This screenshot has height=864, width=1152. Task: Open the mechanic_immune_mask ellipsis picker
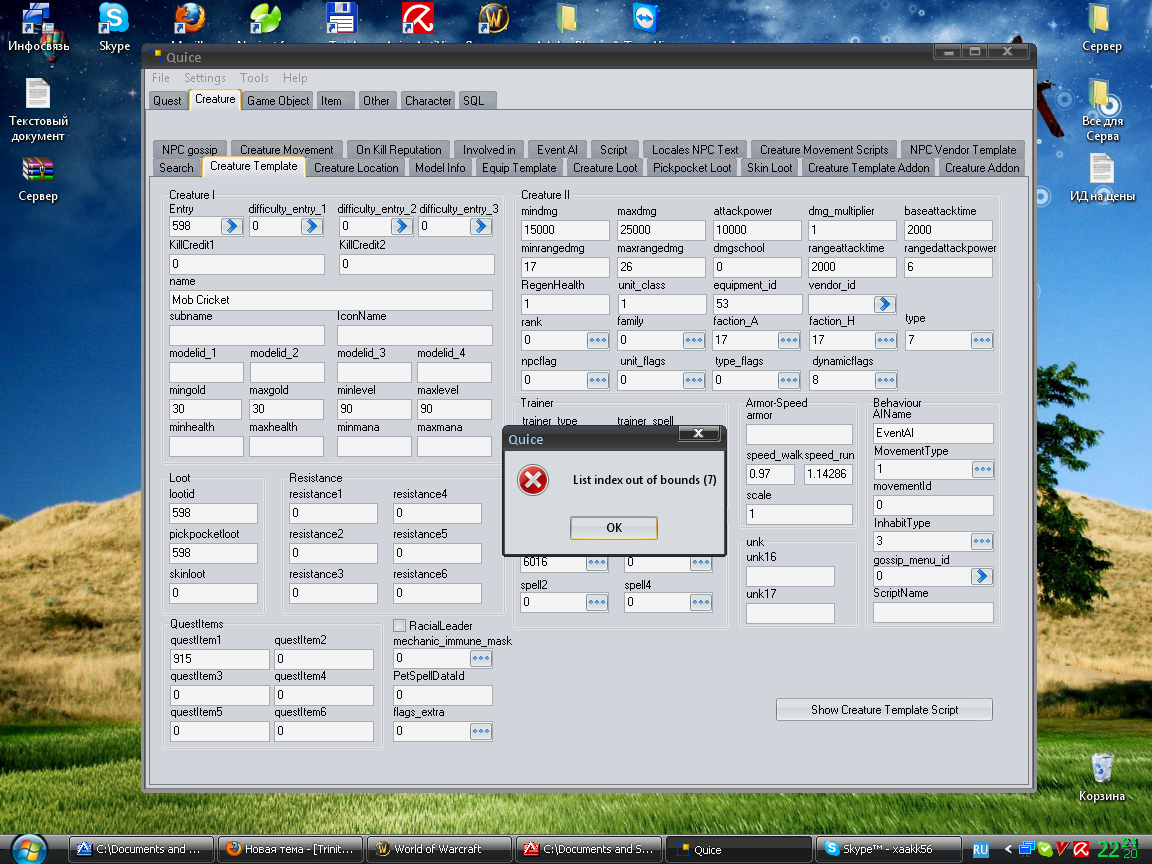[480, 658]
